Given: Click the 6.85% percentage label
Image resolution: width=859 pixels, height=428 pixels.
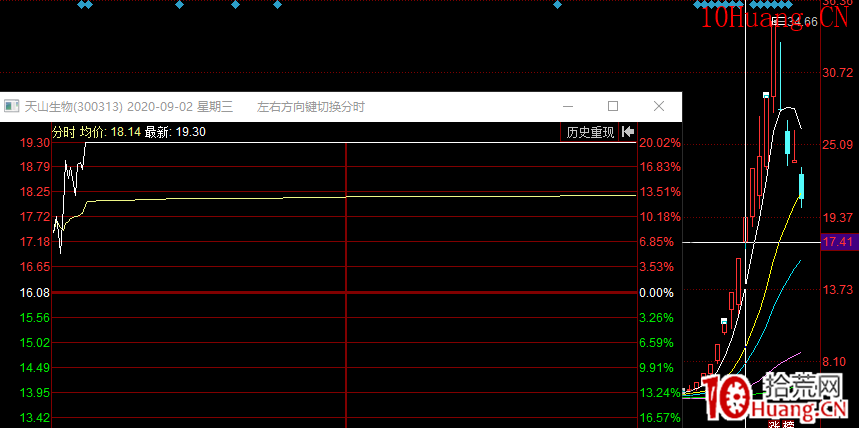Looking at the screenshot, I should 657,242.
